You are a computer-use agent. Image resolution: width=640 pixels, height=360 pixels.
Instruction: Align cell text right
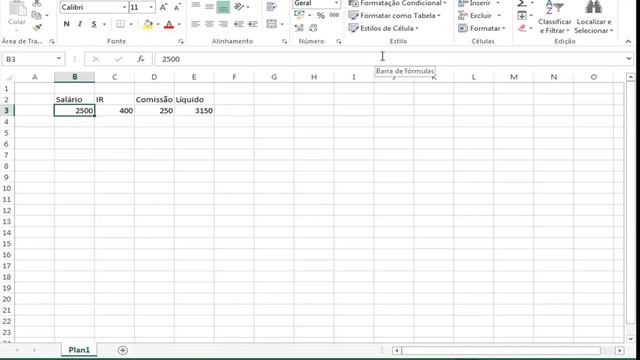coord(223,24)
